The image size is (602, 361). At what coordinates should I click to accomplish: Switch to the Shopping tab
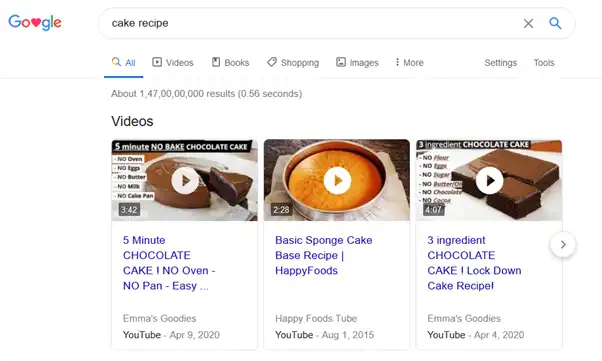click(x=293, y=63)
